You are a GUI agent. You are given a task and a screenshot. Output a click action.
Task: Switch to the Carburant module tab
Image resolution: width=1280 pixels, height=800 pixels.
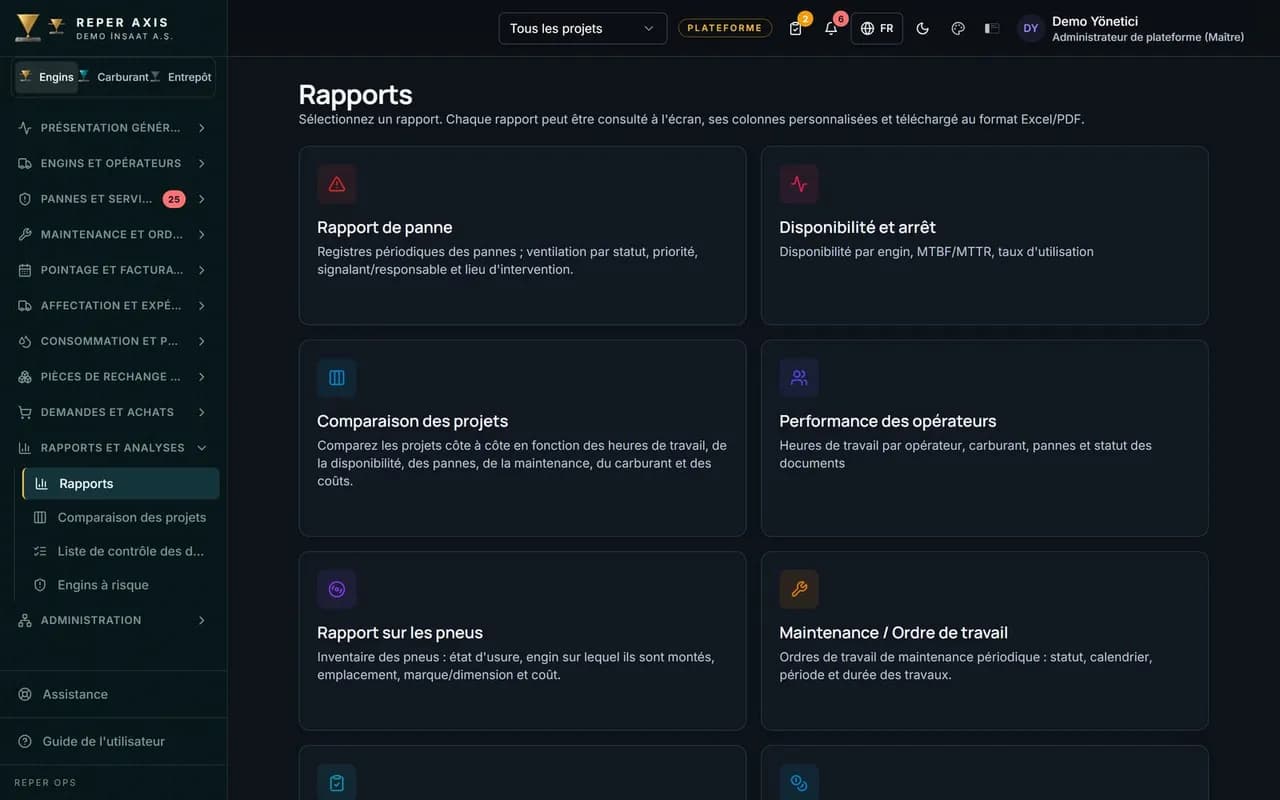click(x=114, y=77)
